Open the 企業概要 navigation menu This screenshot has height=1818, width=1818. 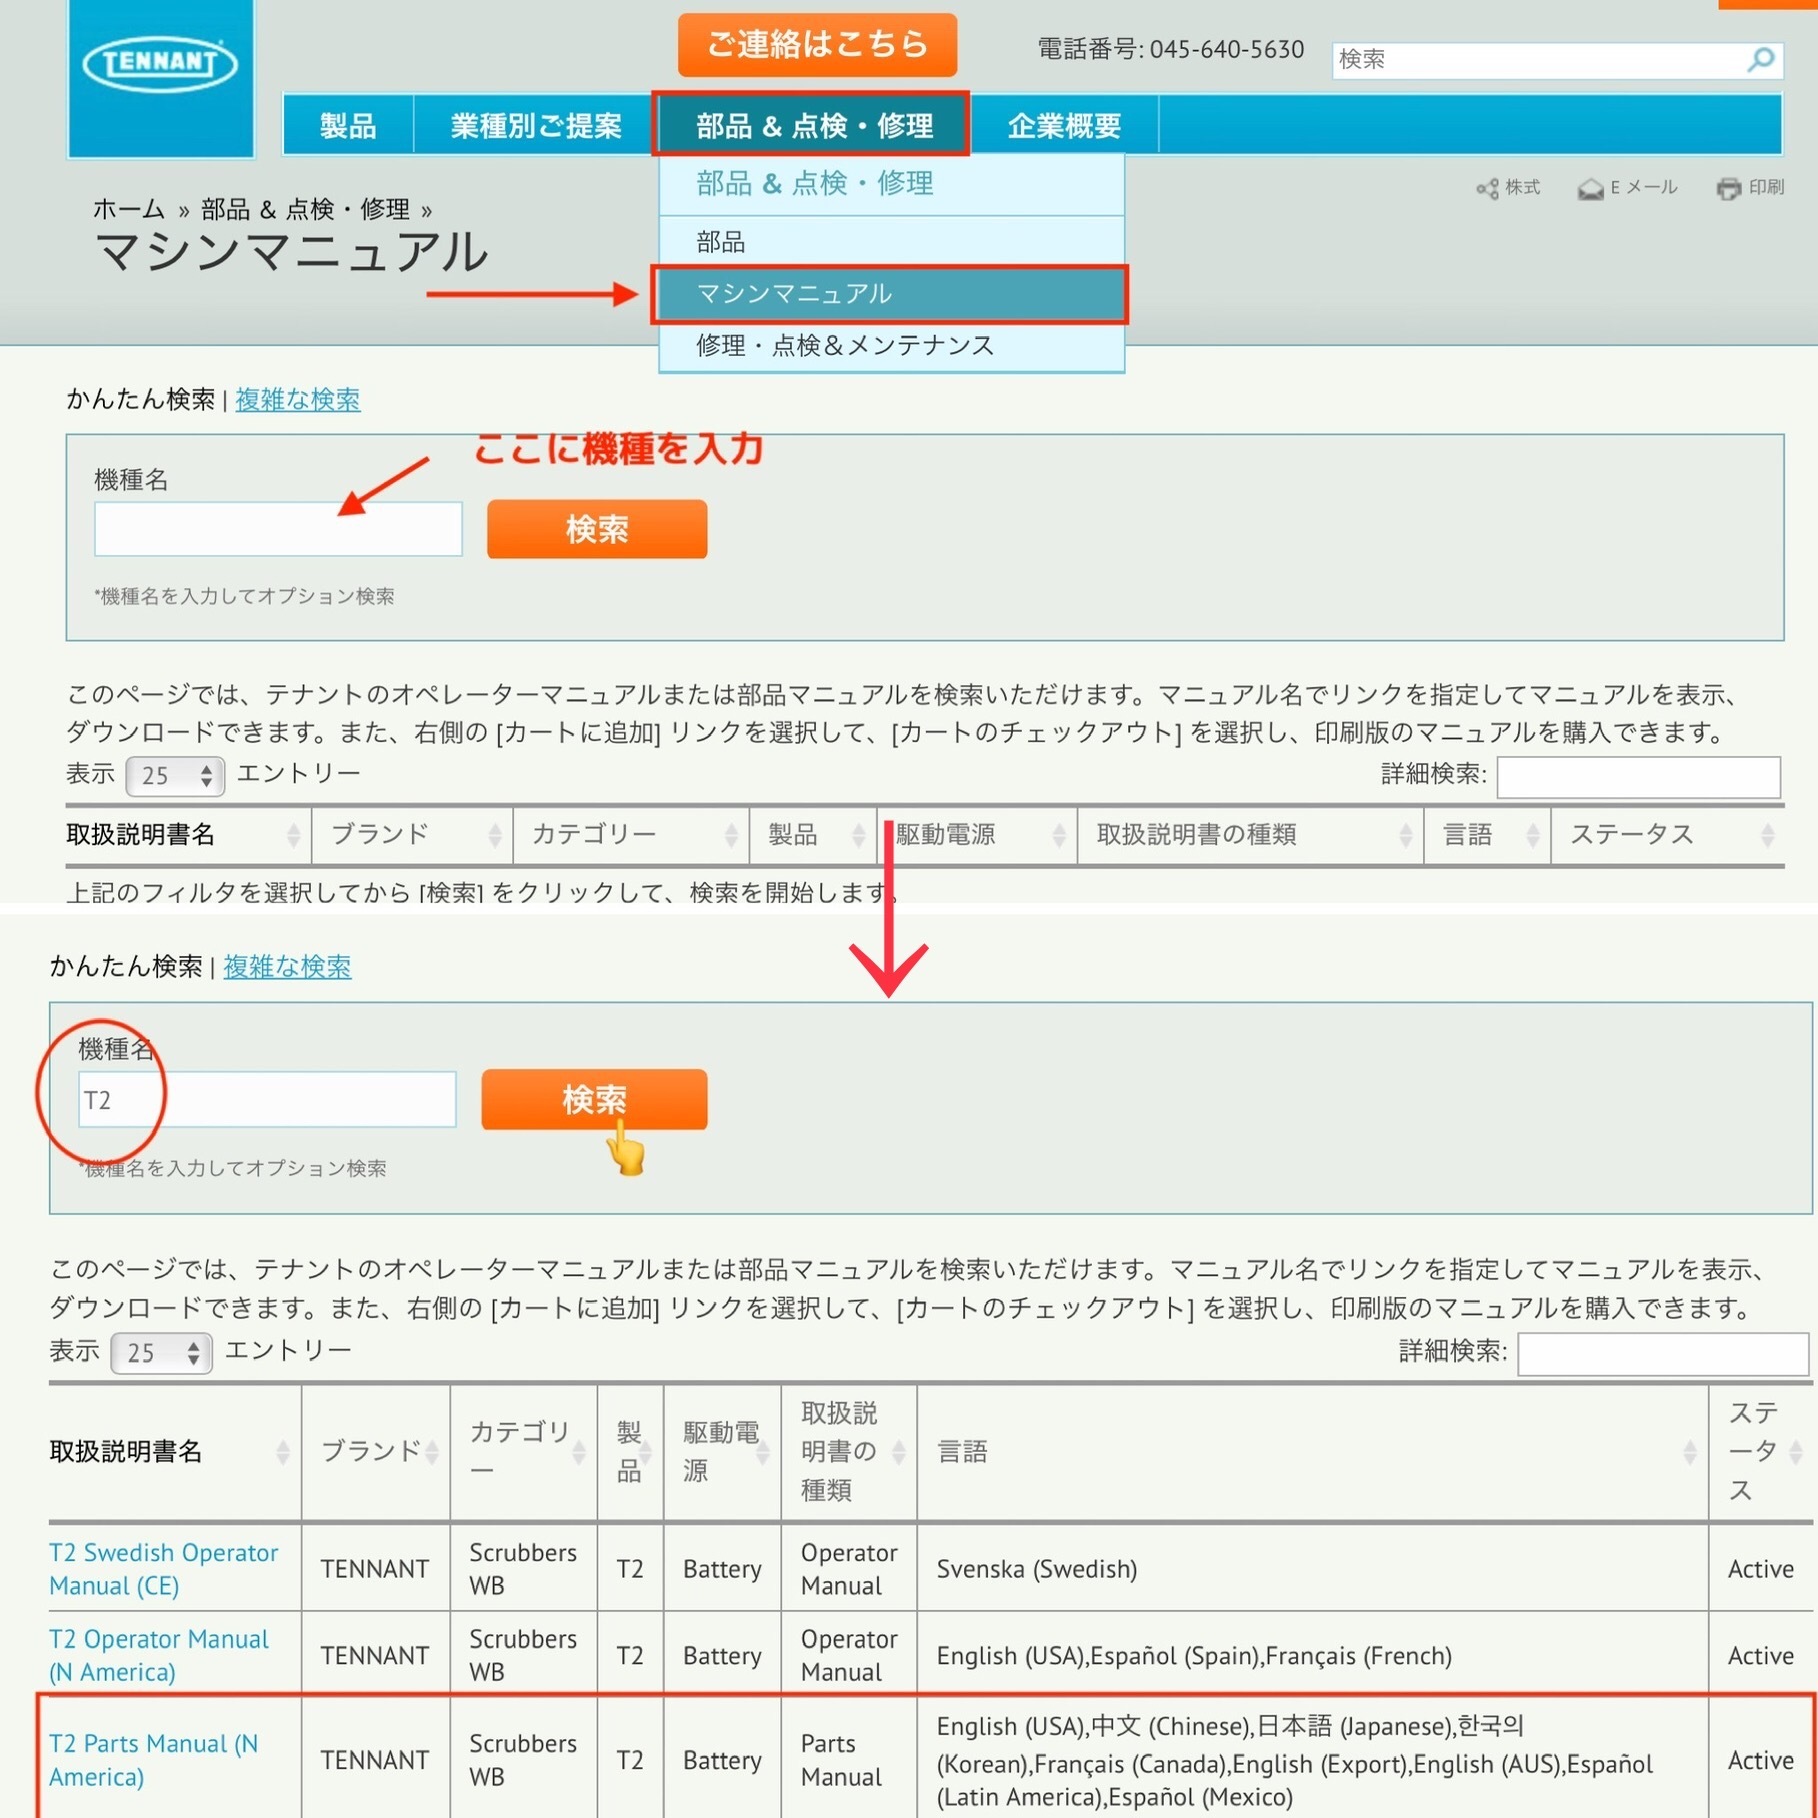(x=1064, y=126)
